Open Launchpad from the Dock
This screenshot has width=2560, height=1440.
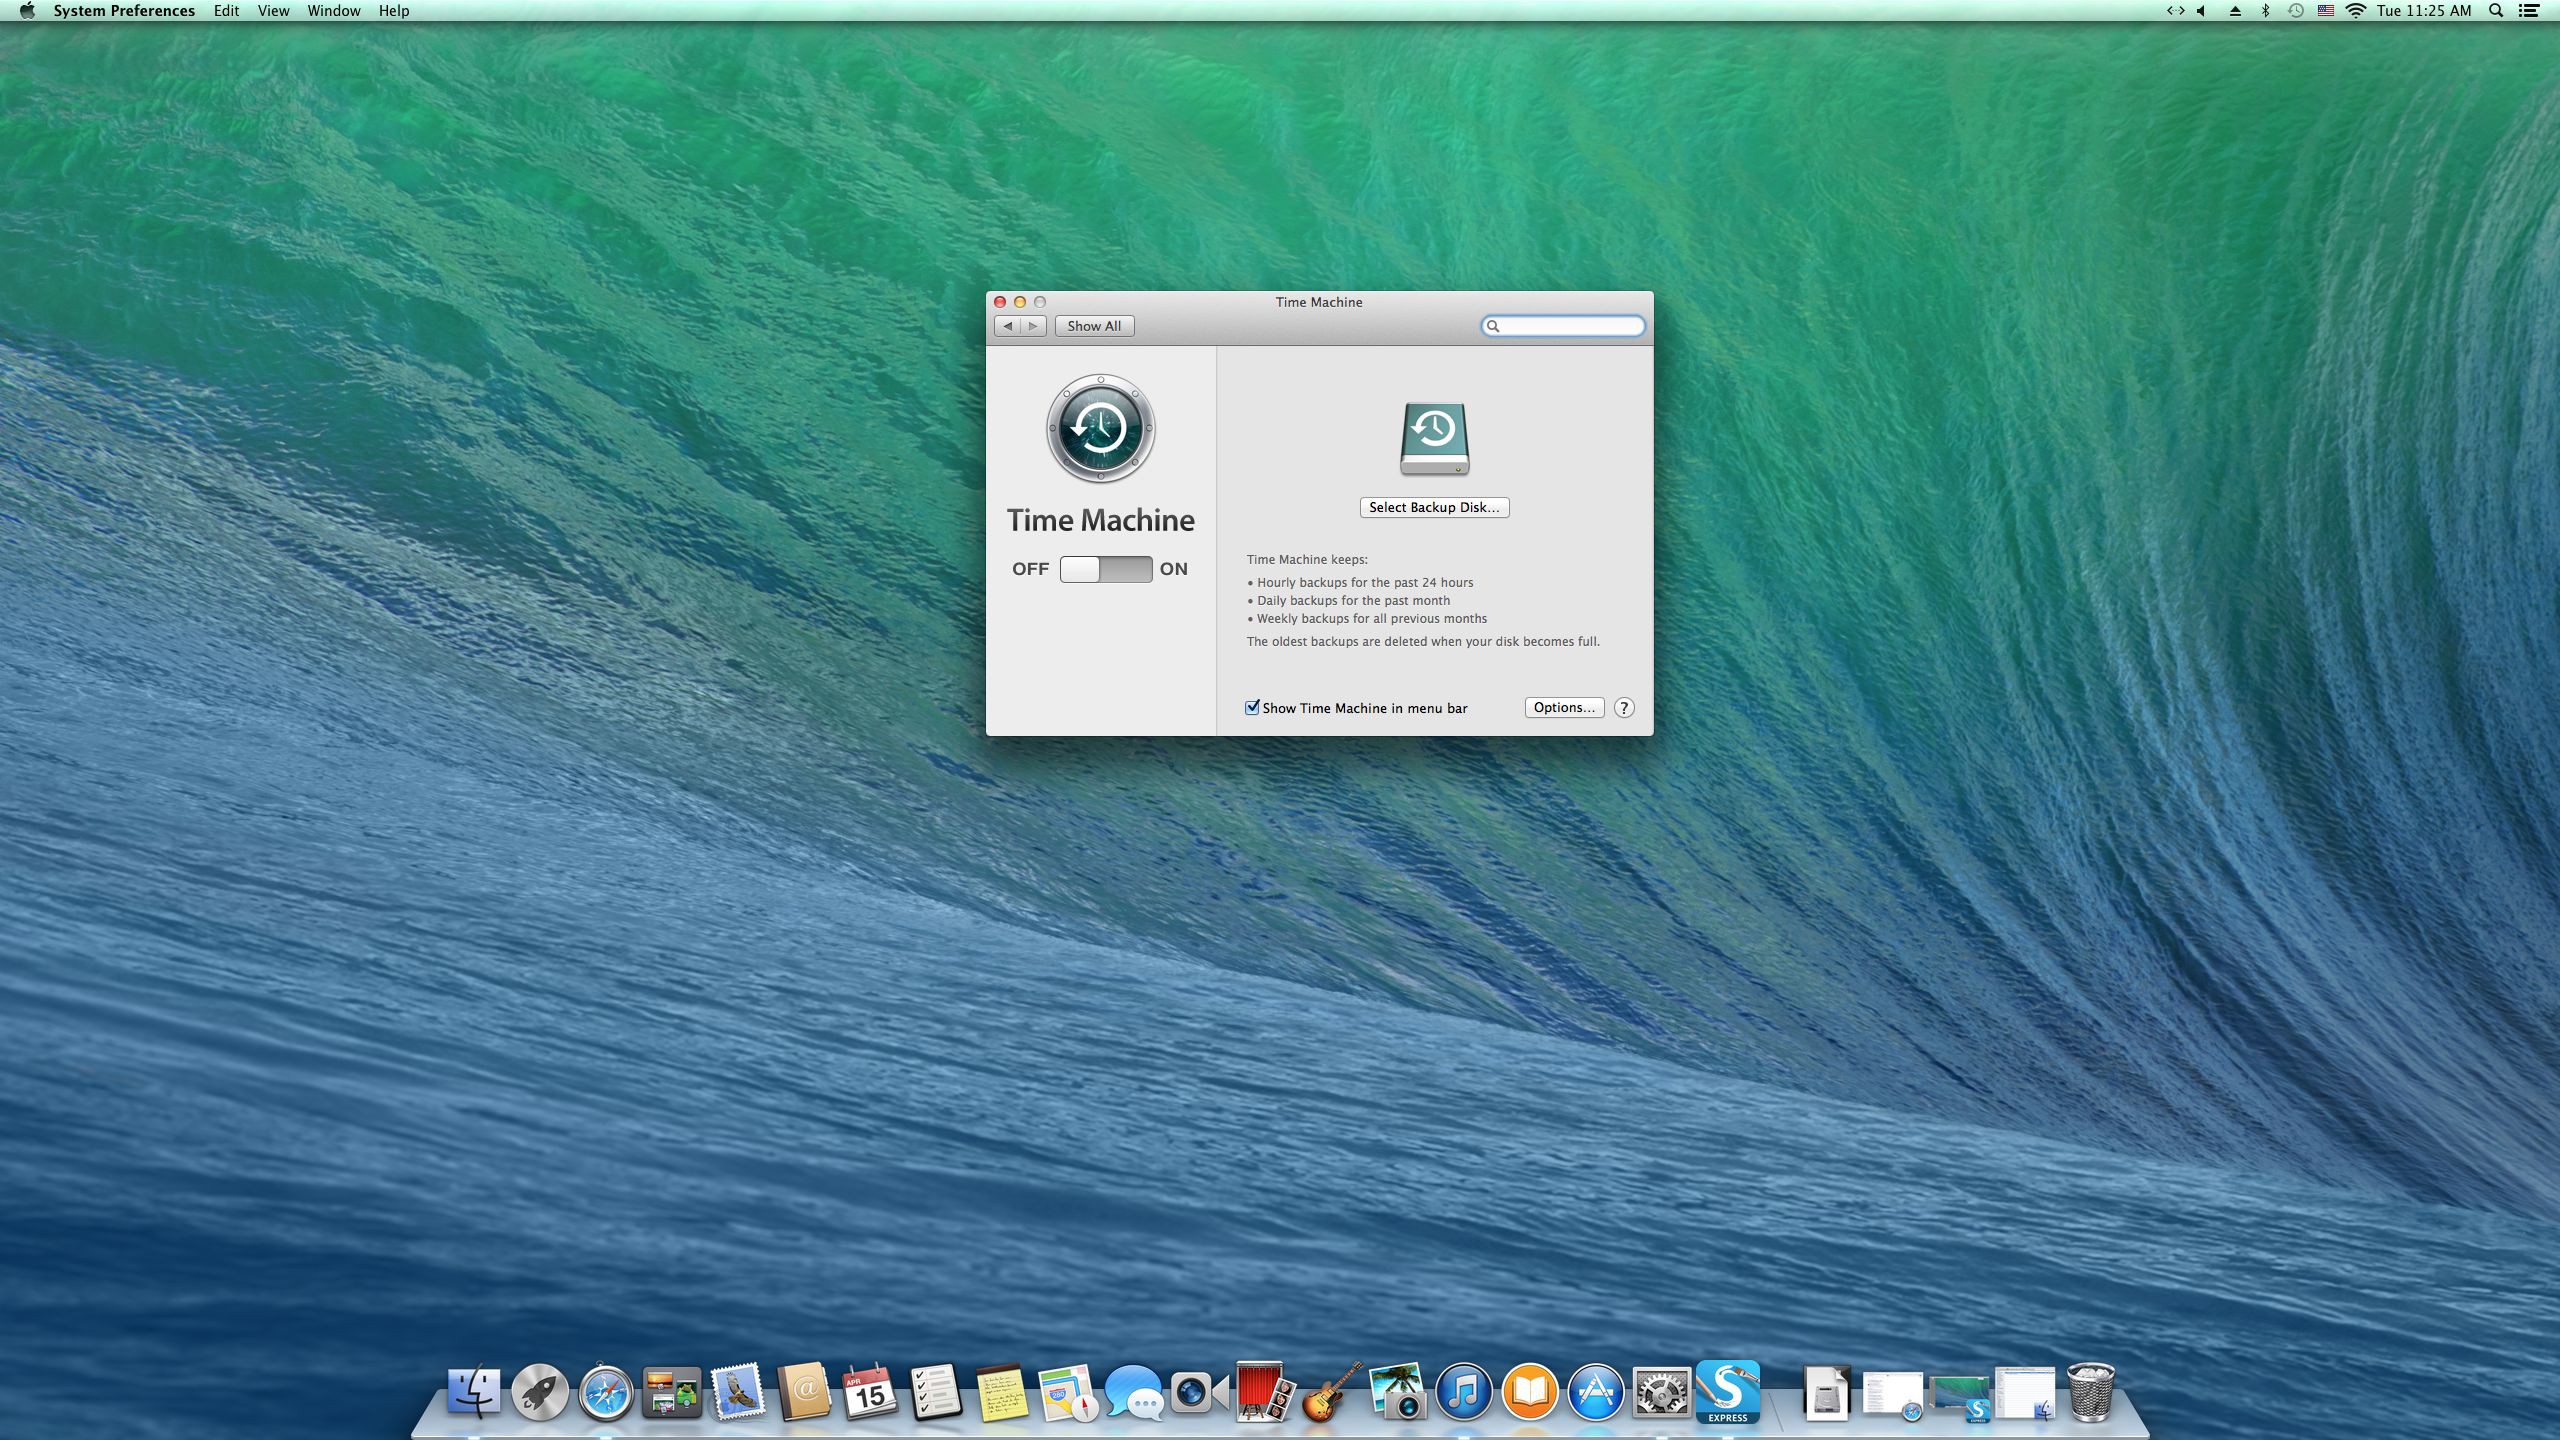pyautogui.click(x=539, y=1391)
